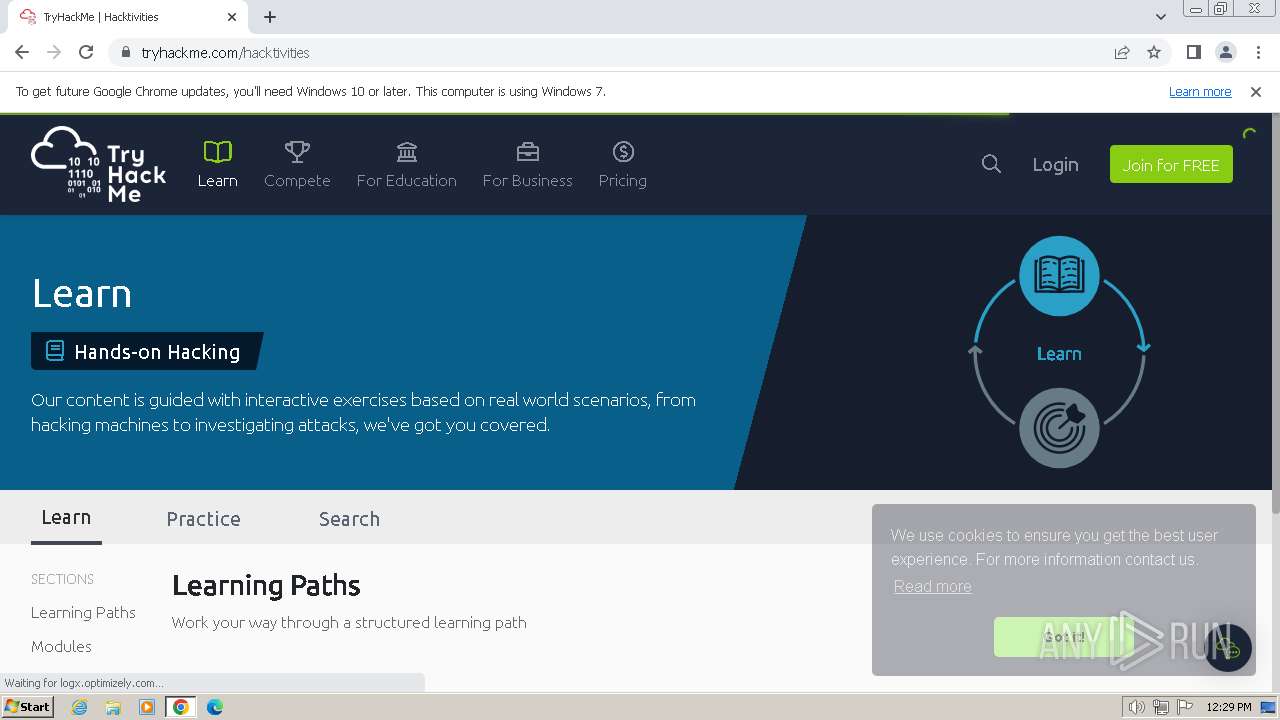Viewport: 1280px width, 720px height.
Task: Click the address bar URL field
Action: click(x=620, y=52)
